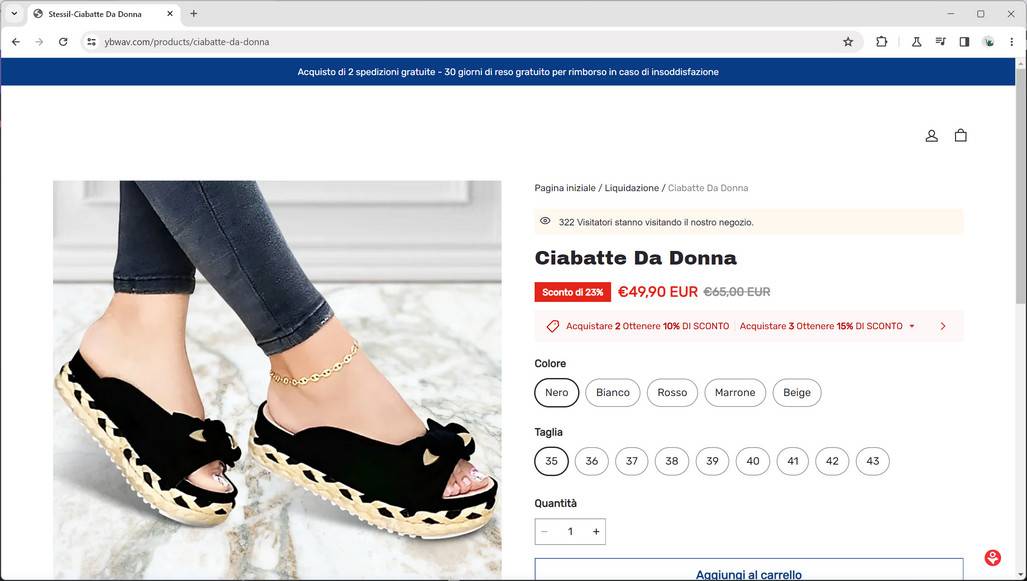
Task: Reload the current page
Action: [x=63, y=42]
